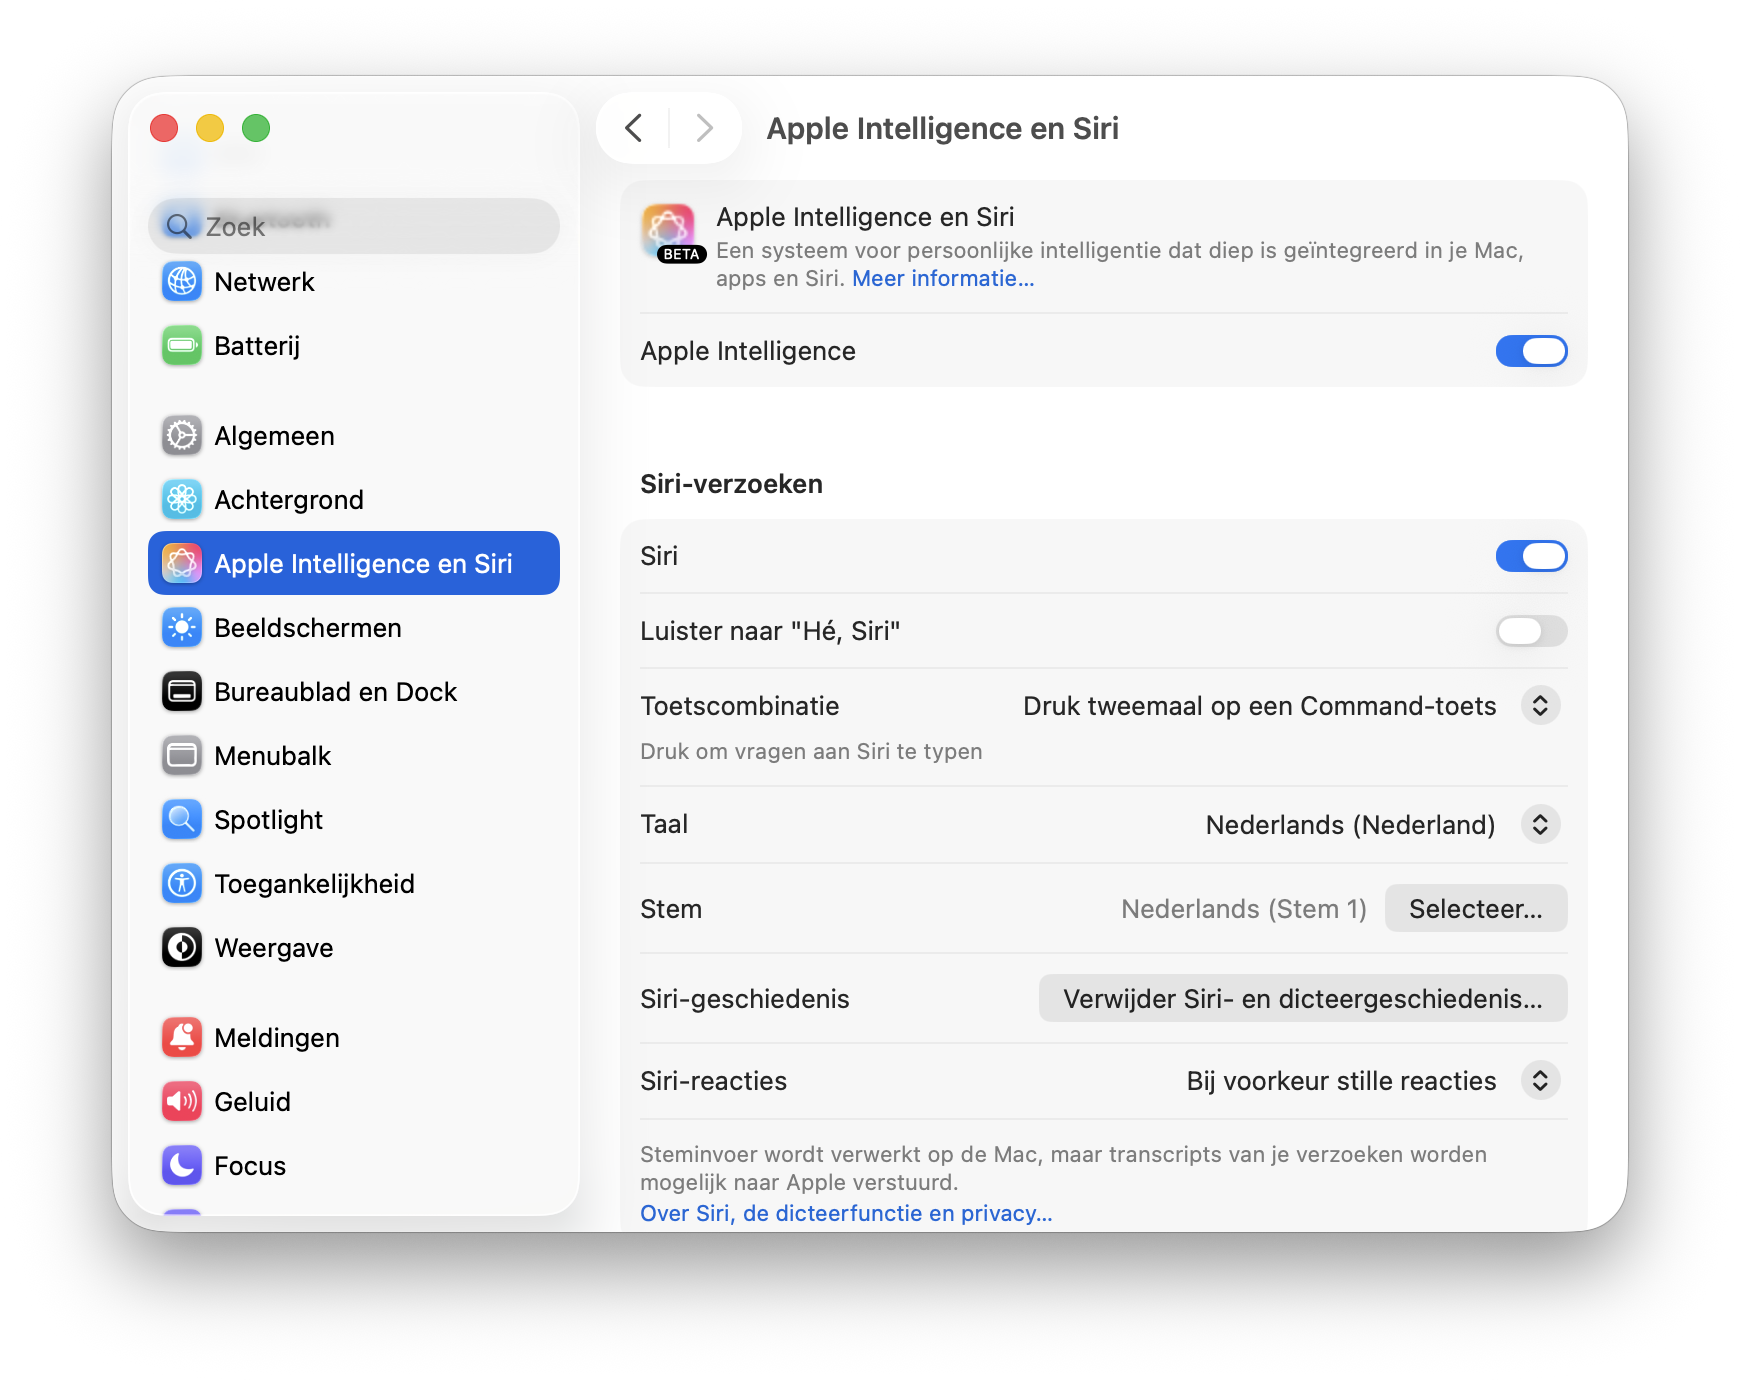This screenshot has width=1740, height=1380.
Task: Open the Siri-reacties dropdown
Action: coord(1540,1080)
